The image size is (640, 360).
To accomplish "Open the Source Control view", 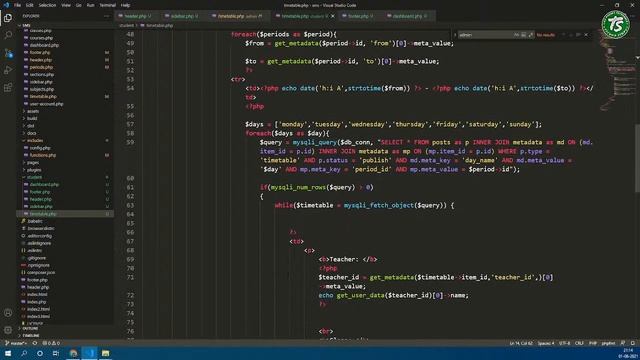I will point(8,53).
